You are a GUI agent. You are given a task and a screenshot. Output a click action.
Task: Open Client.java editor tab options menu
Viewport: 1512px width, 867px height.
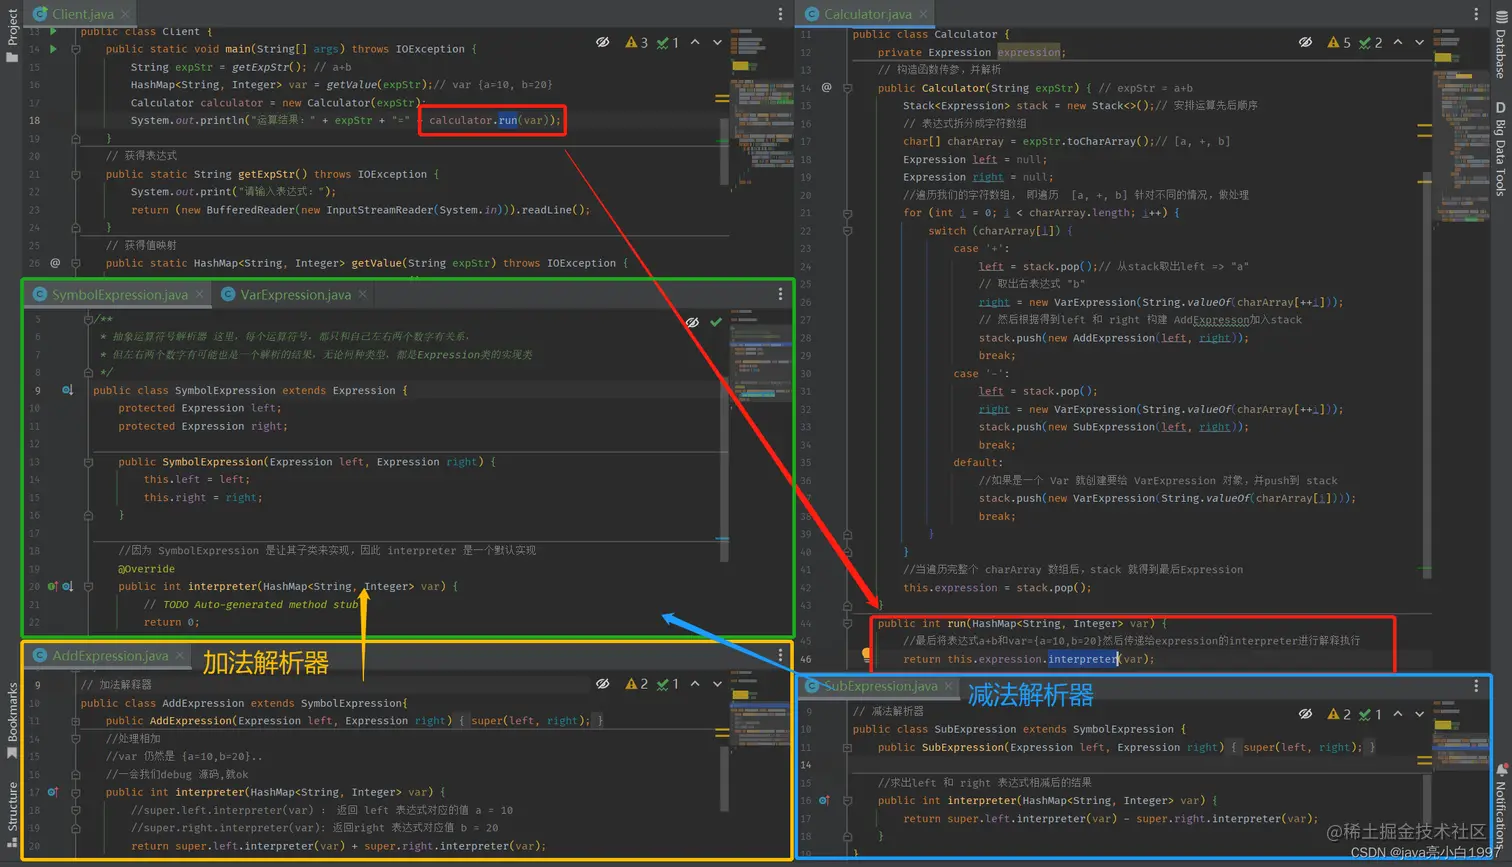coord(780,14)
